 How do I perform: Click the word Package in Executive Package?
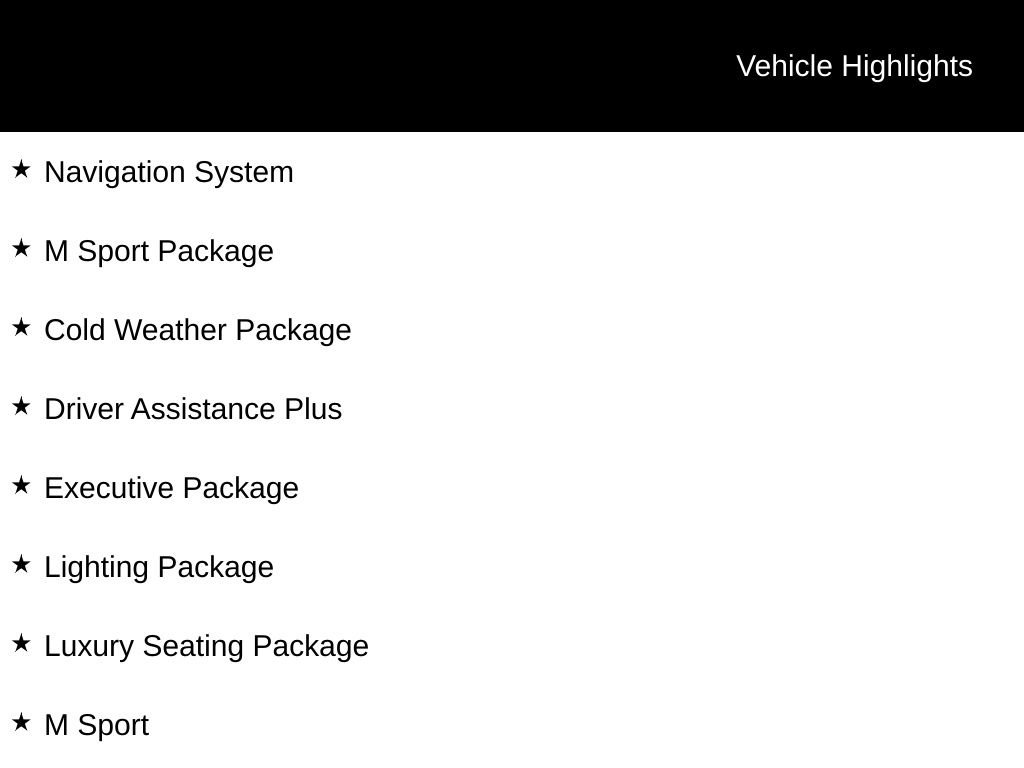click(x=240, y=489)
